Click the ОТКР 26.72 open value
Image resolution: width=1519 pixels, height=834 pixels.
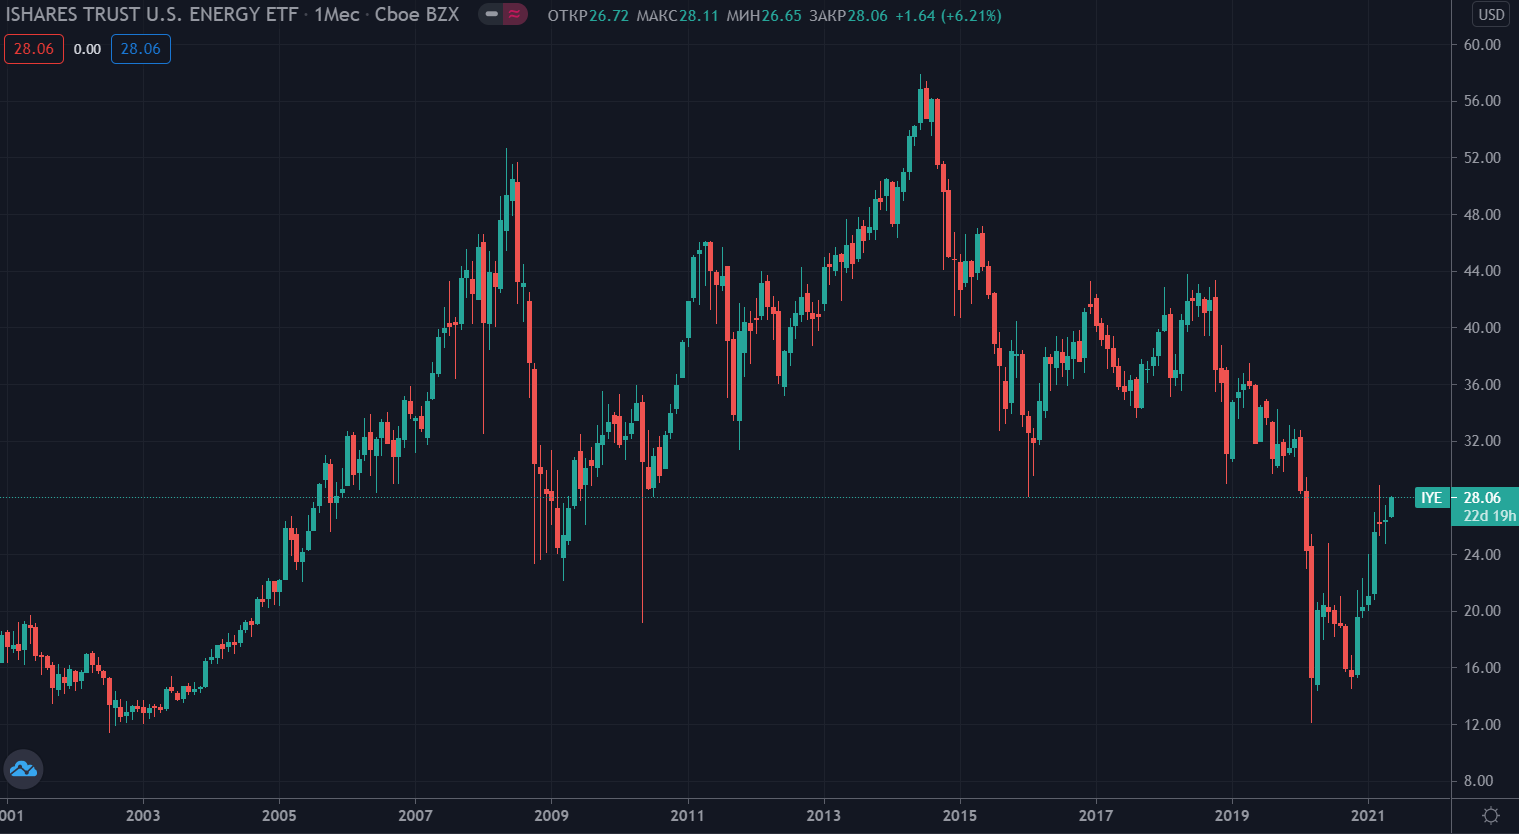588,16
